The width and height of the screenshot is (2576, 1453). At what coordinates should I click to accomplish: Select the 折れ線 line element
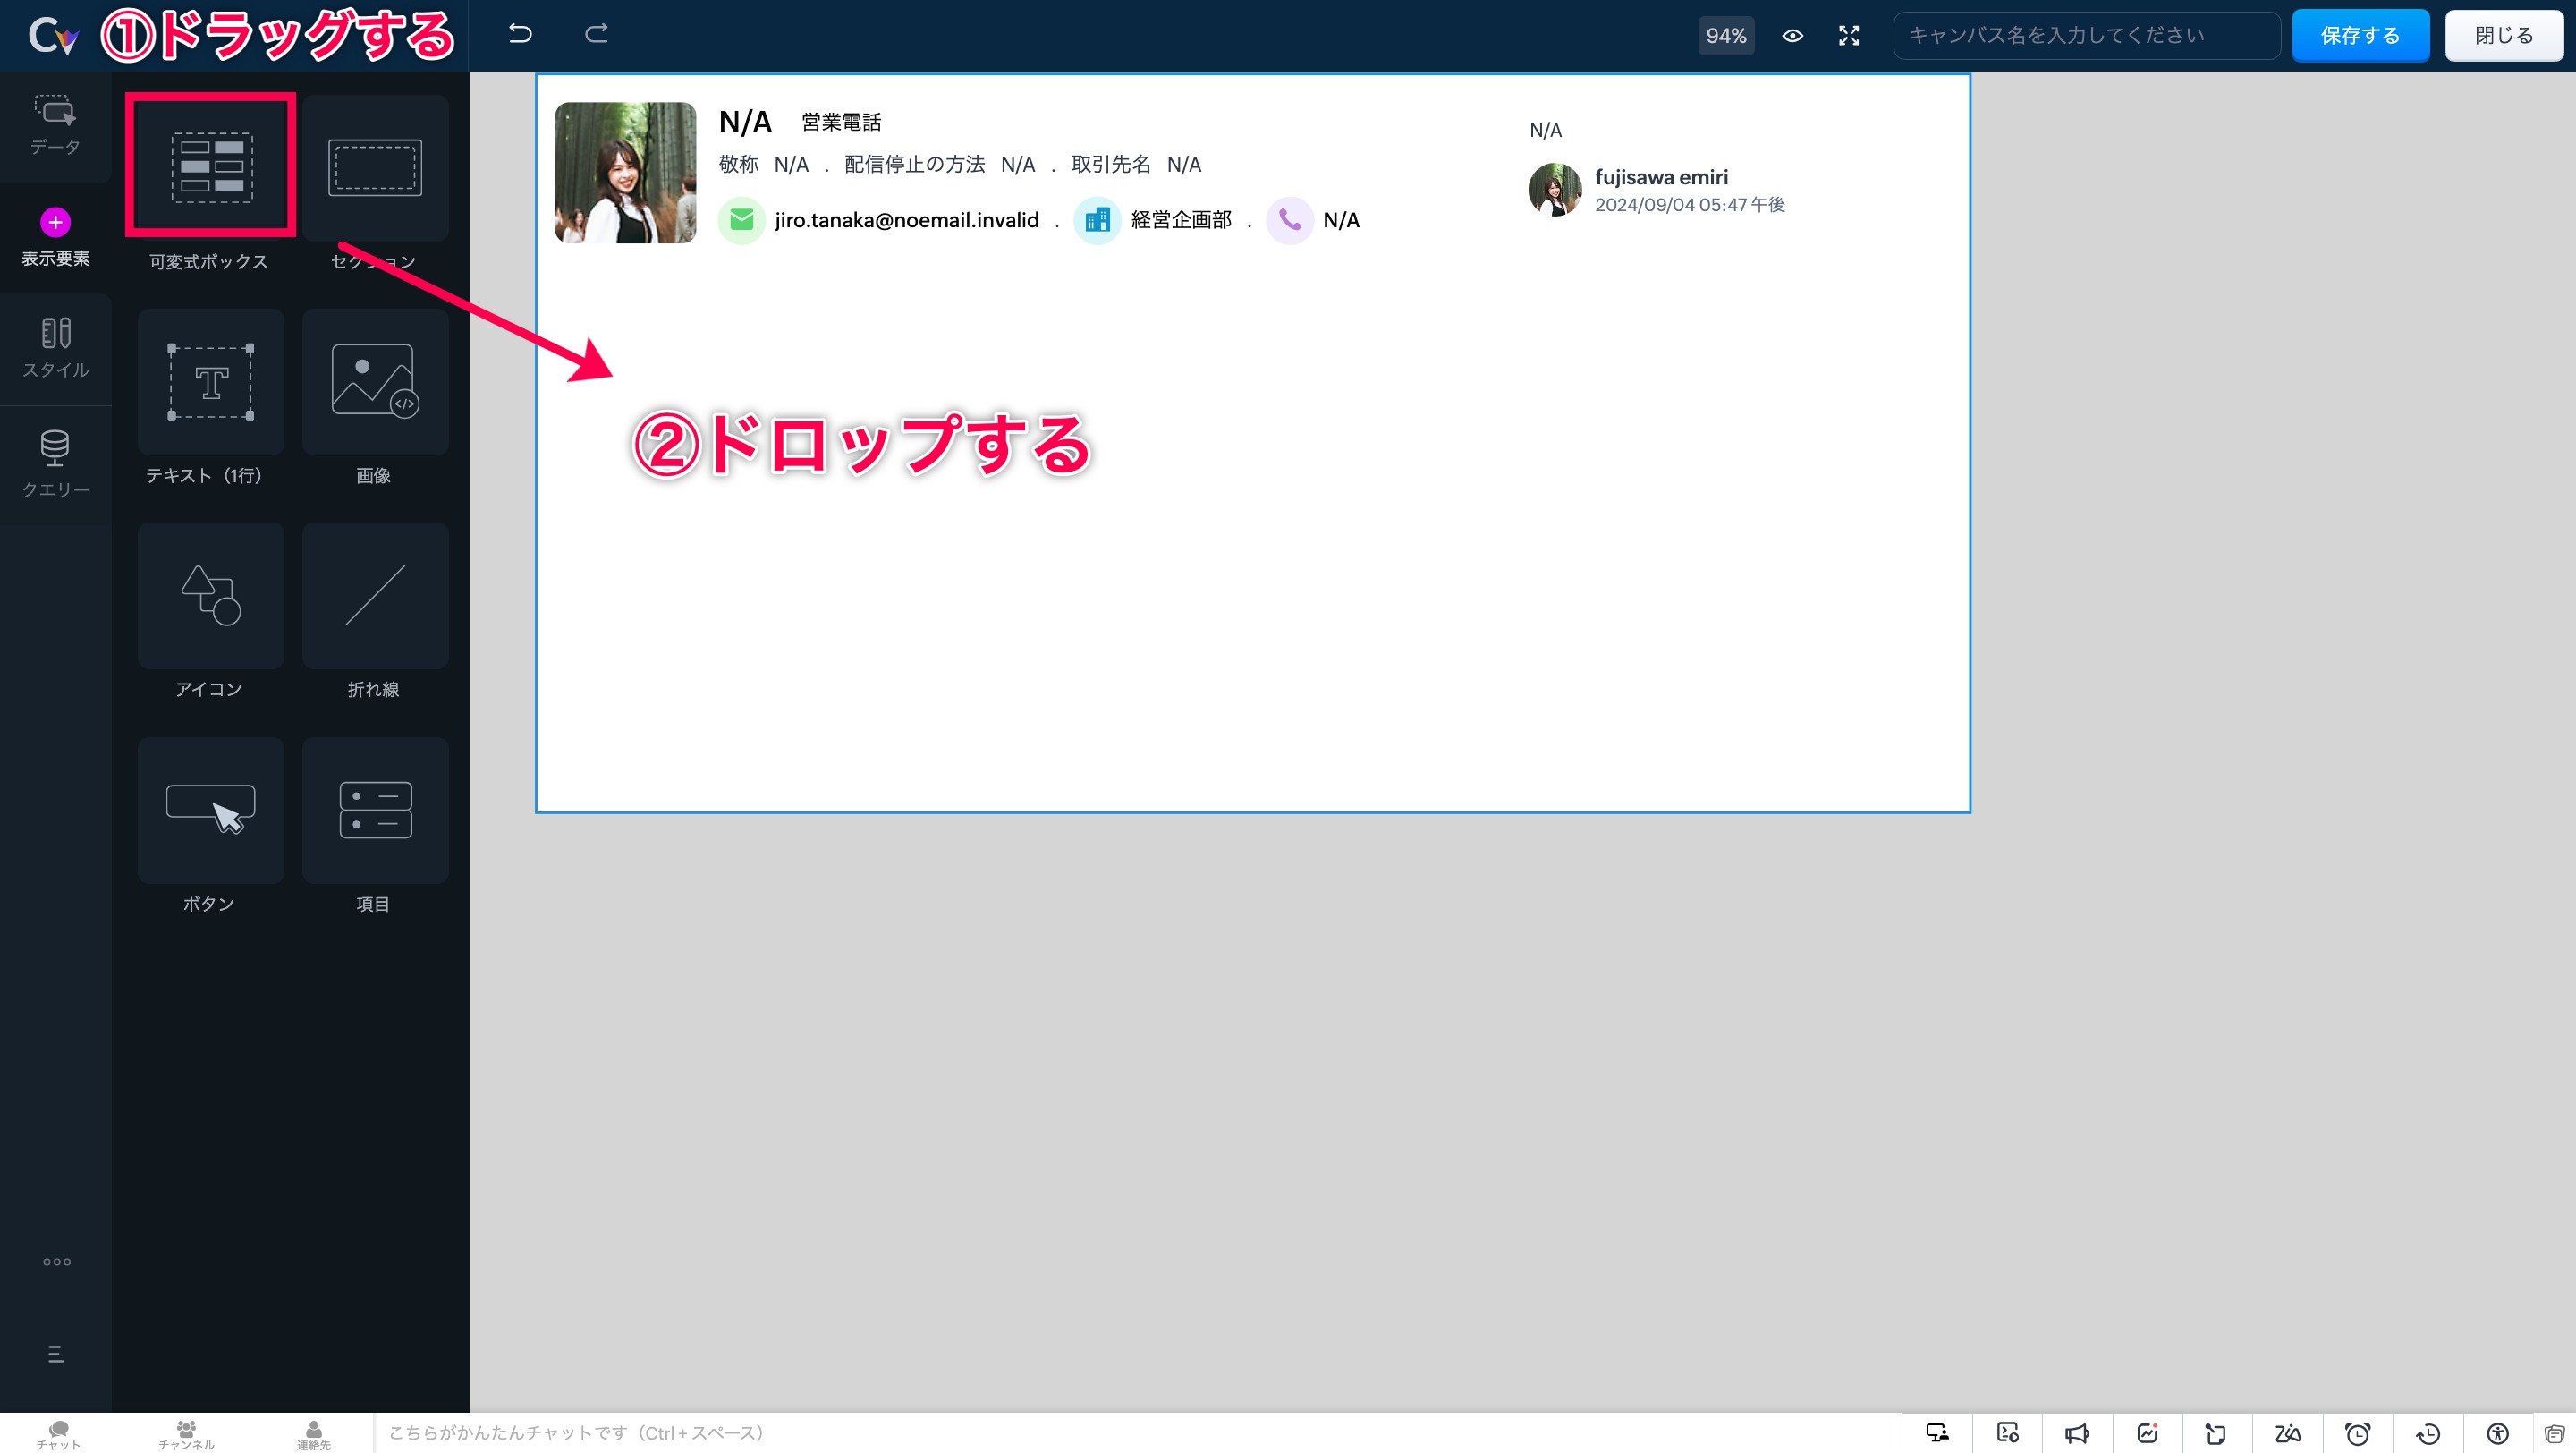click(375, 596)
